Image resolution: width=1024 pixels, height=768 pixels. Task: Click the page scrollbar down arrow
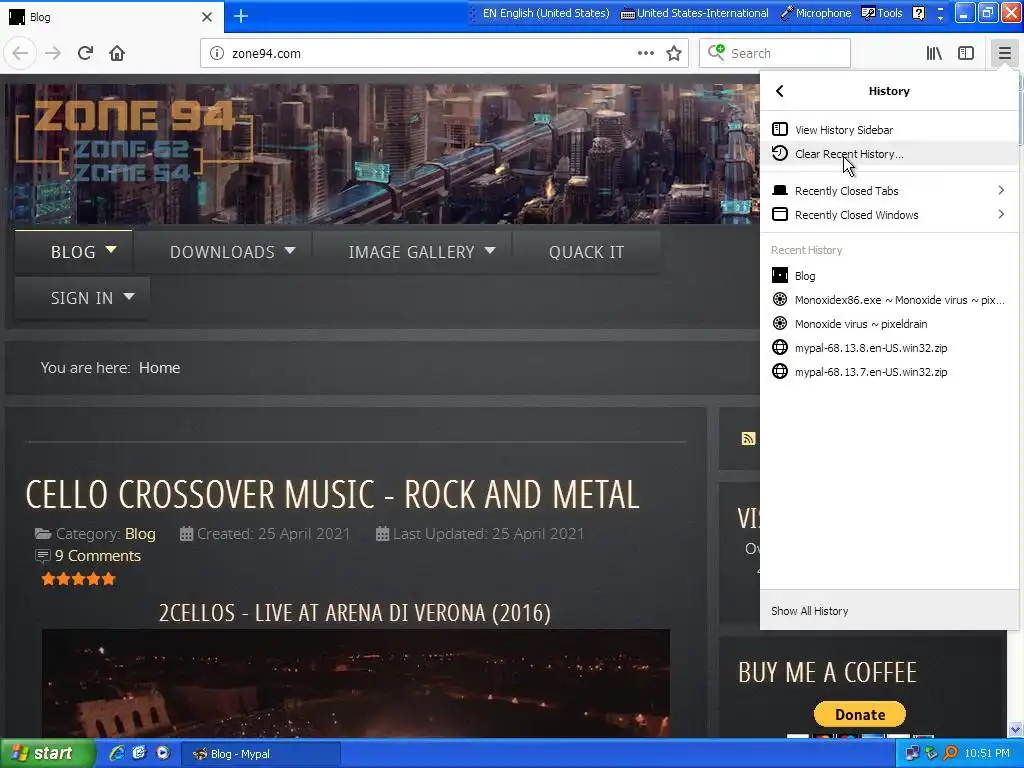tap(1015, 729)
